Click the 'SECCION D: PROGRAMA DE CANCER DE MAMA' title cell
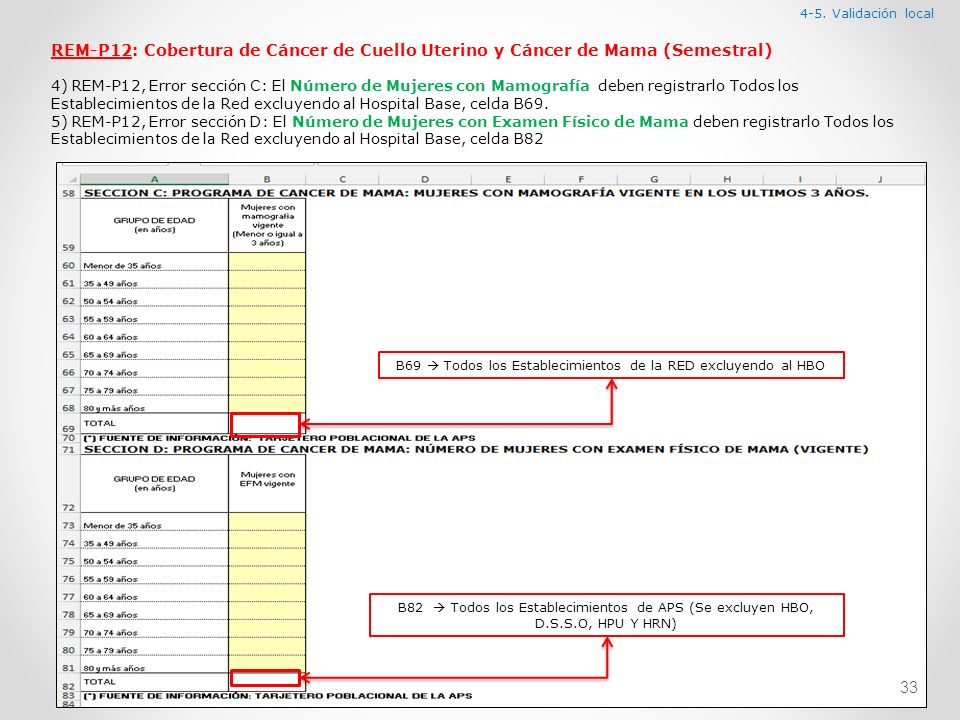Image resolution: width=960 pixels, height=720 pixels. point(476,449)
